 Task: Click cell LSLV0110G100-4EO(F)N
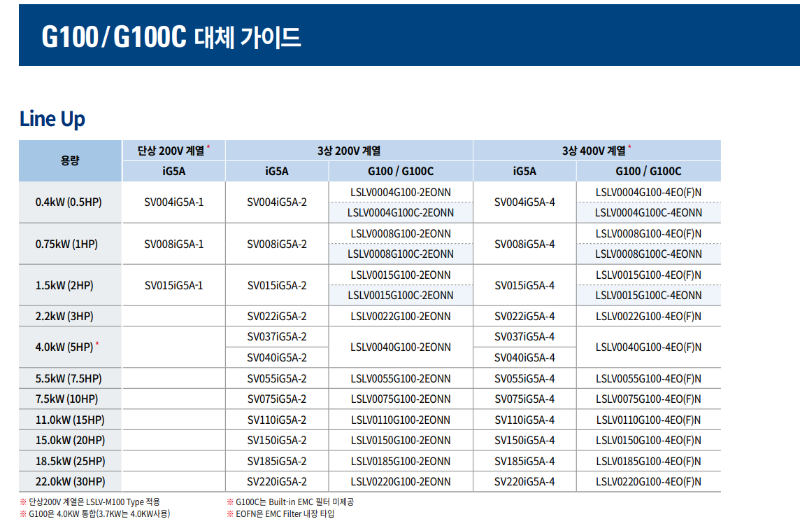tap(648, 420)
